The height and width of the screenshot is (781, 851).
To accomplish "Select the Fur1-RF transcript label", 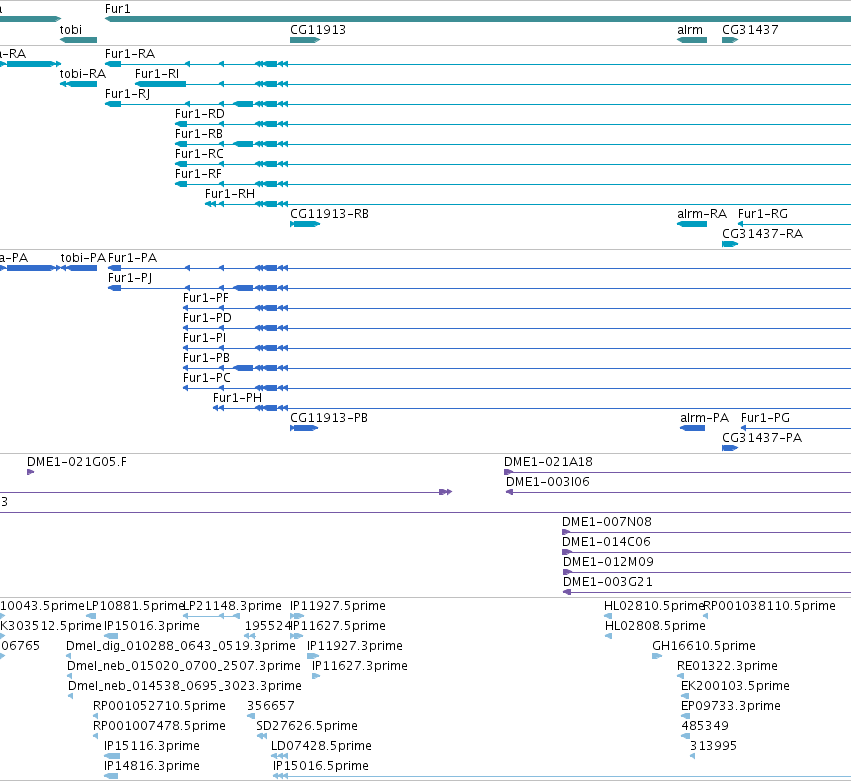I will tap(198, 174).
